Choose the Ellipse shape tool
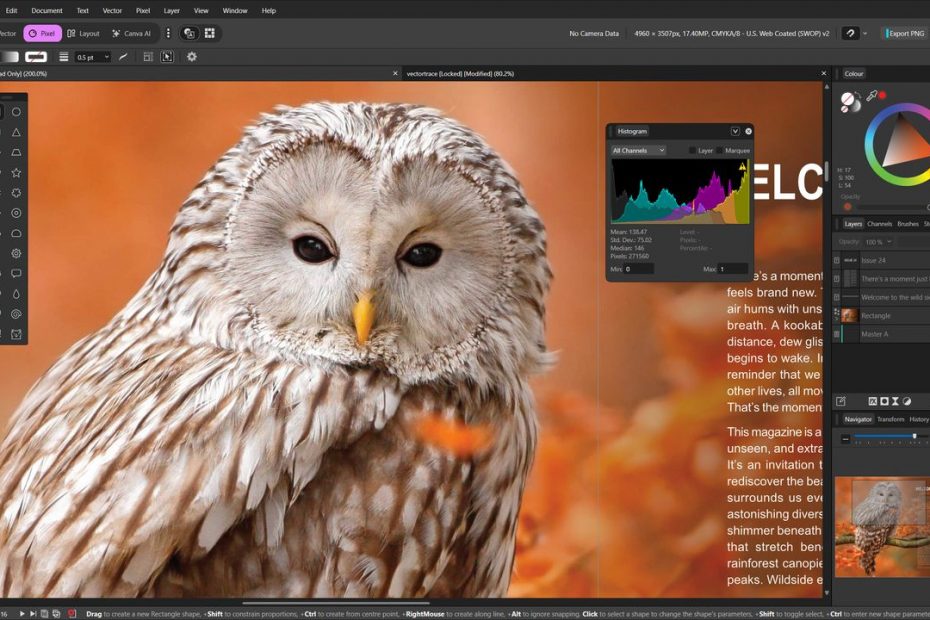 (16, 112)
